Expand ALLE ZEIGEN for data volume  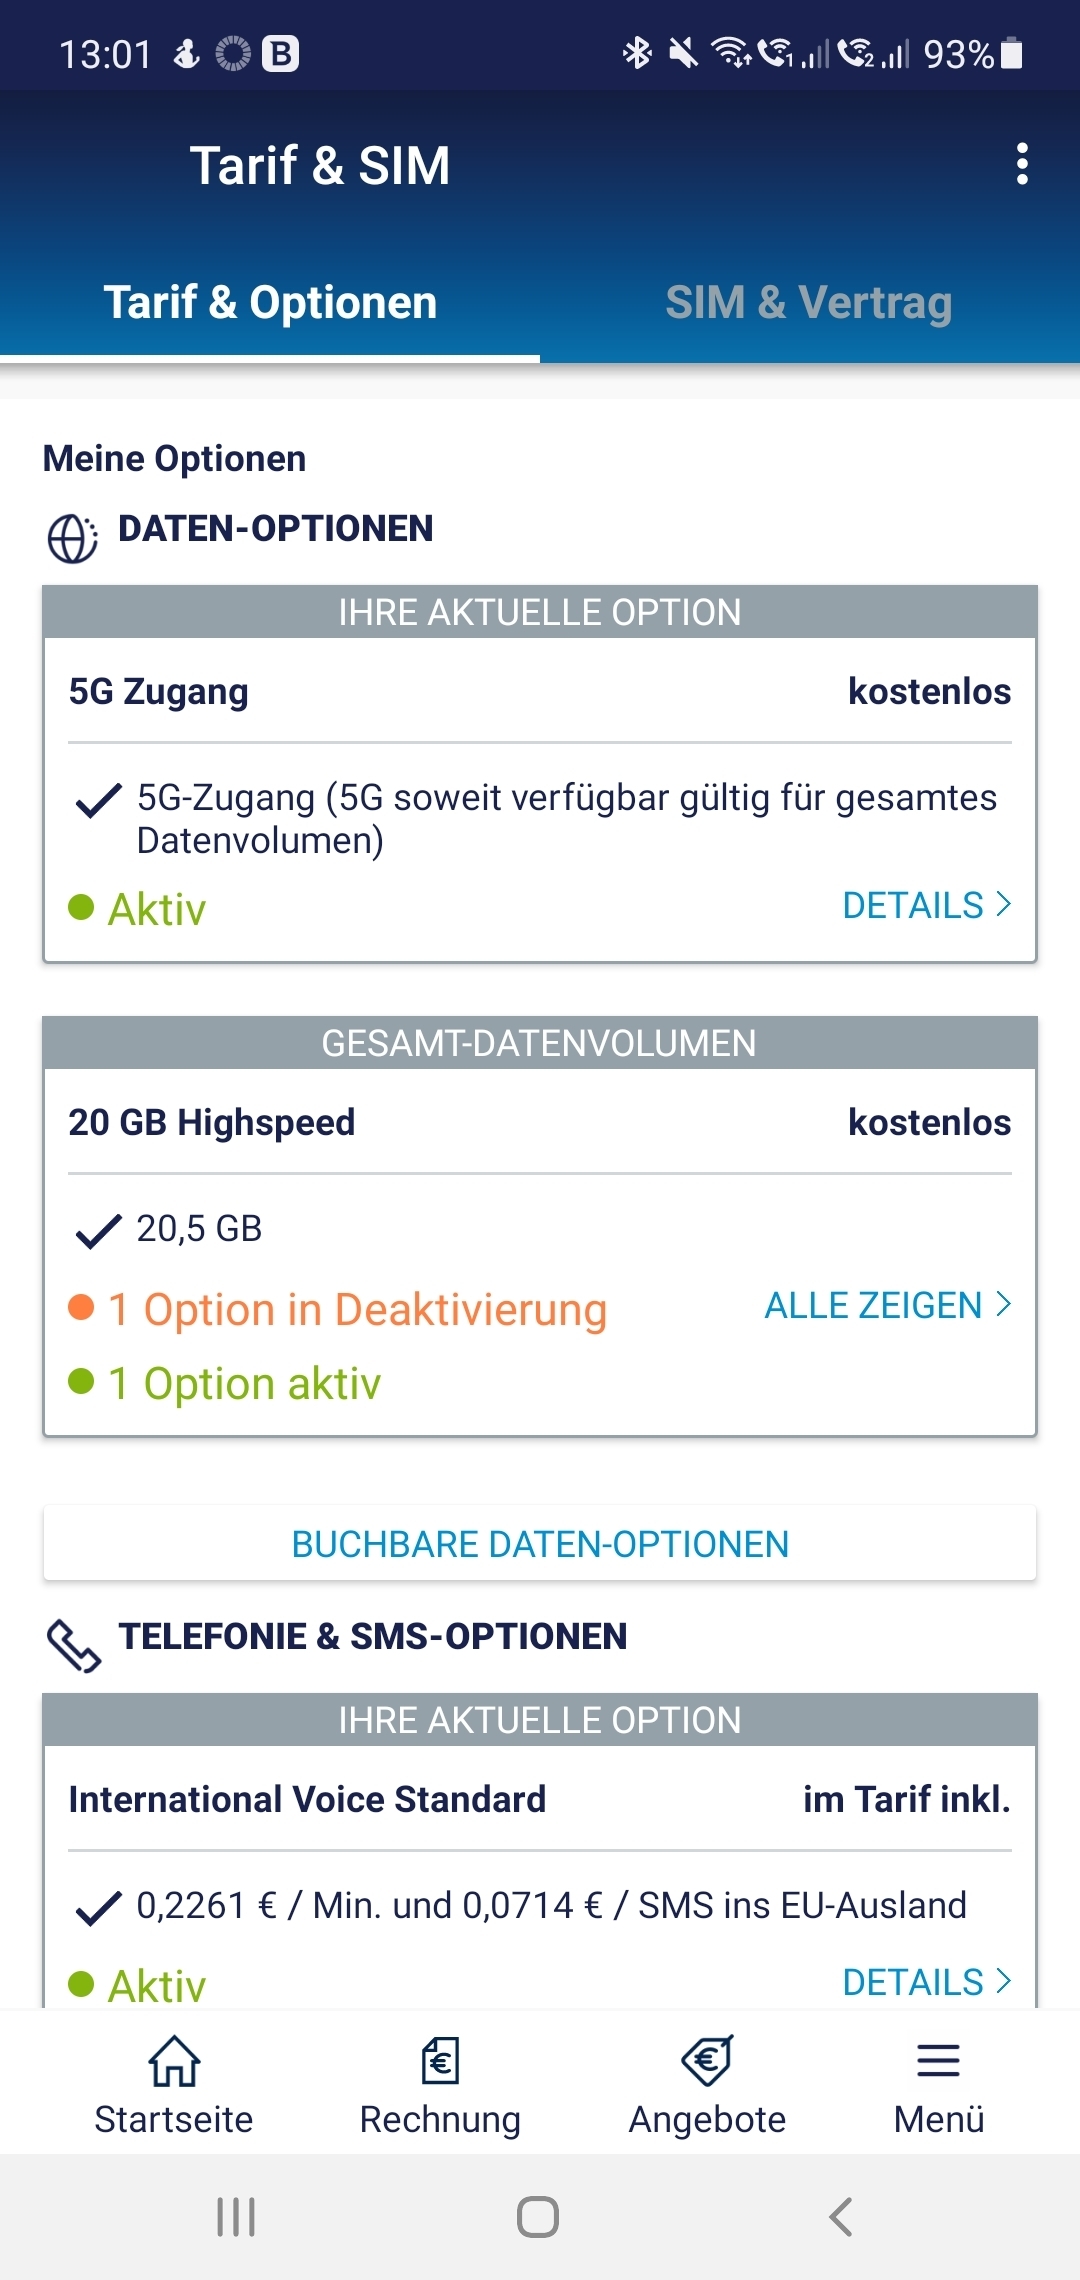[x=888, y=1305]
